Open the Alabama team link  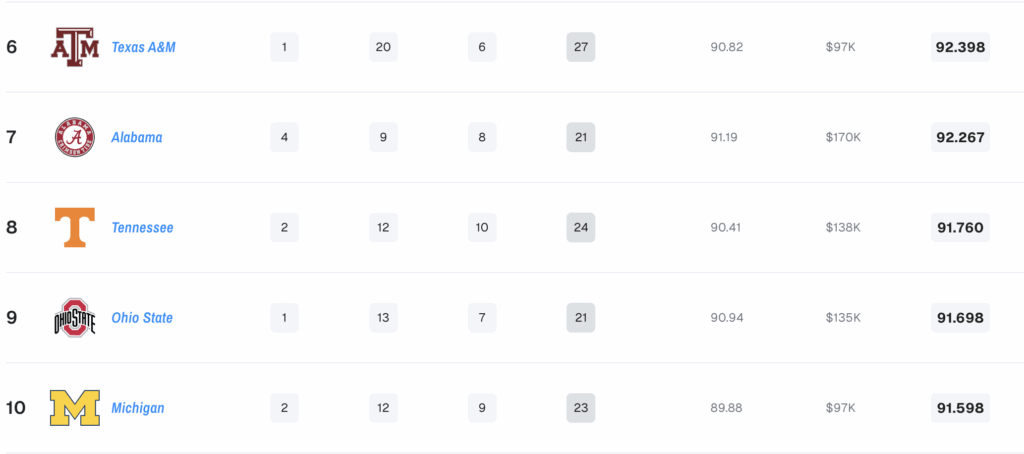137,137
